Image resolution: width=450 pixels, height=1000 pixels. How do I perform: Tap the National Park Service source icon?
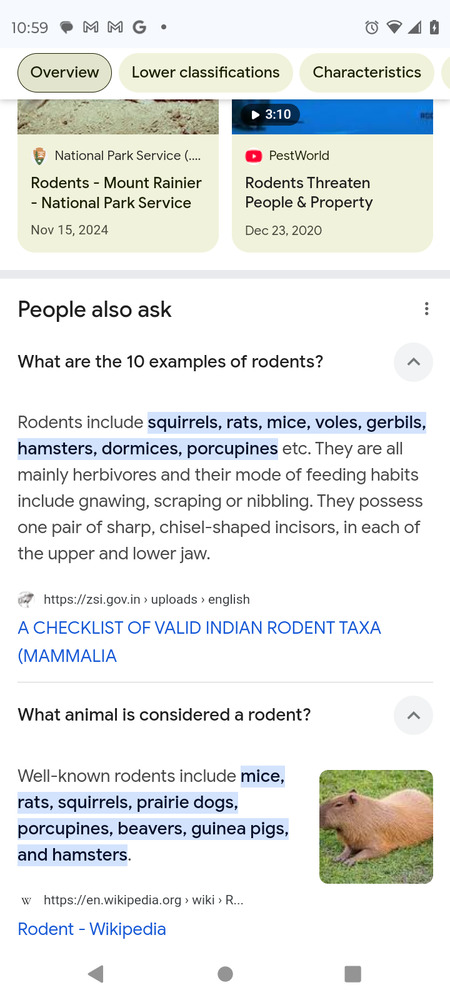pyautogui.click(x=40, y=156)
